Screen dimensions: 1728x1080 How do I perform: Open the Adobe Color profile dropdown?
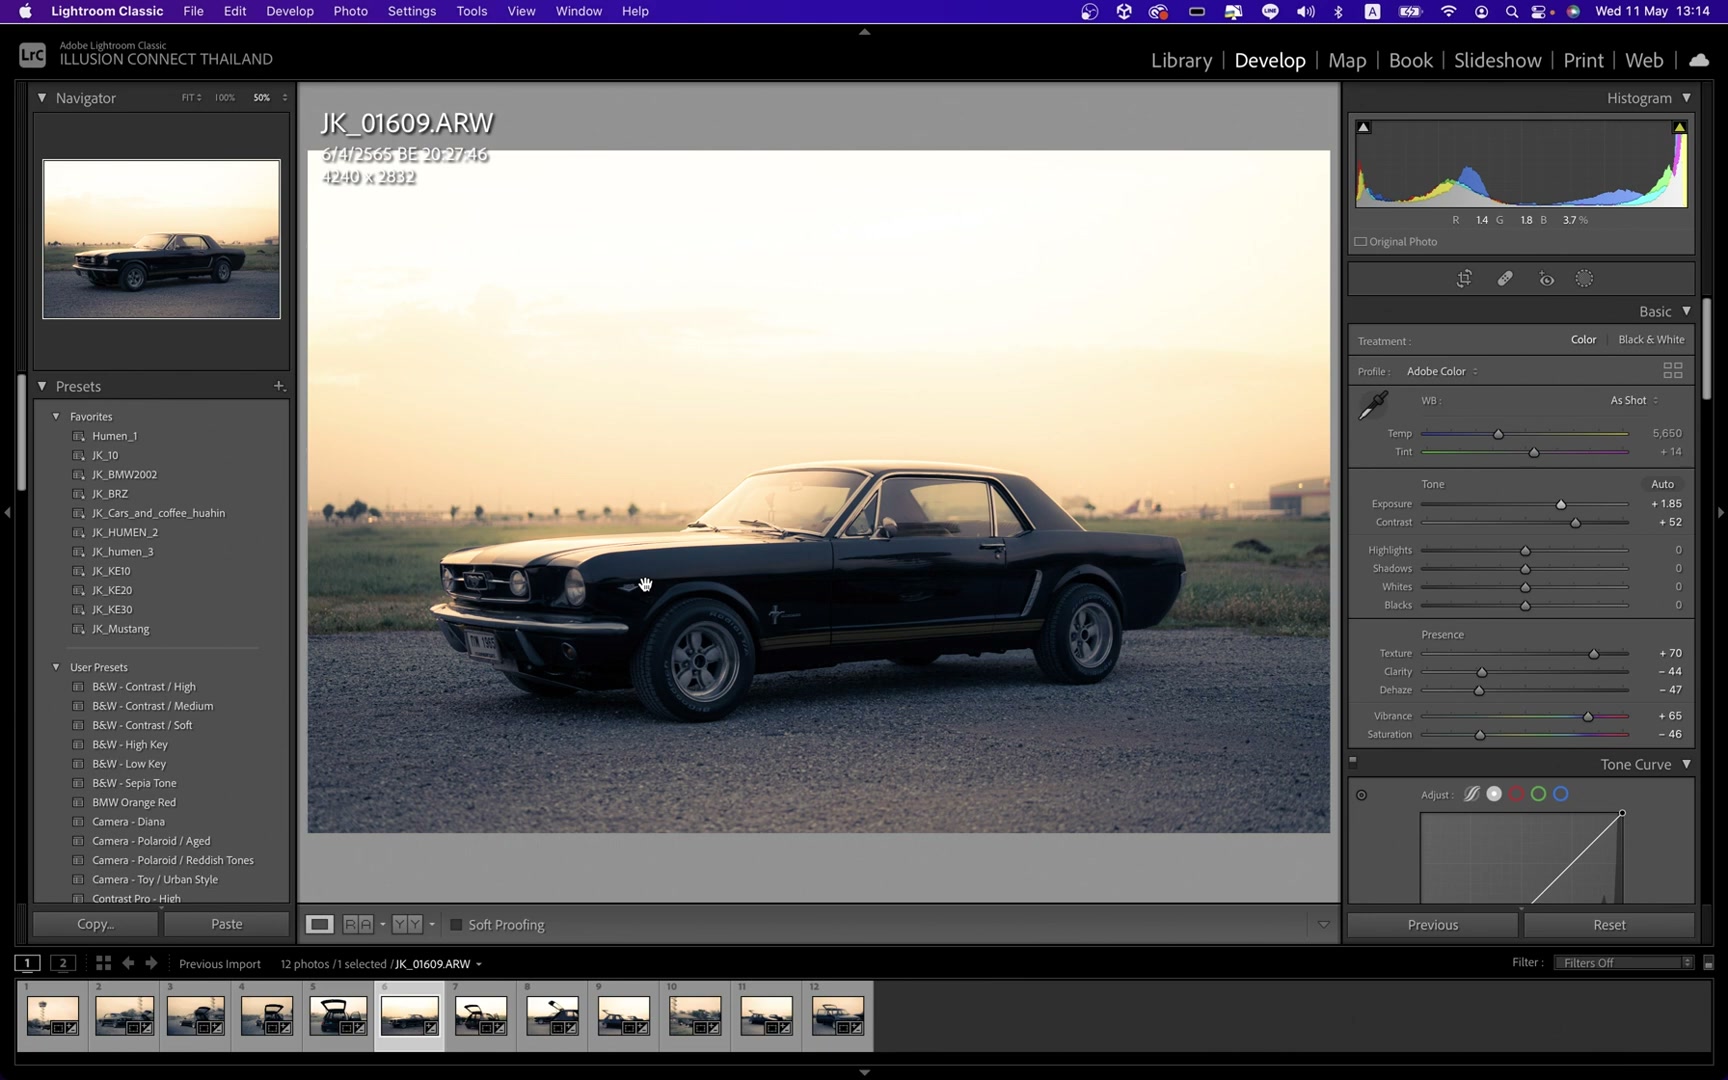(x=1442, y=372)
